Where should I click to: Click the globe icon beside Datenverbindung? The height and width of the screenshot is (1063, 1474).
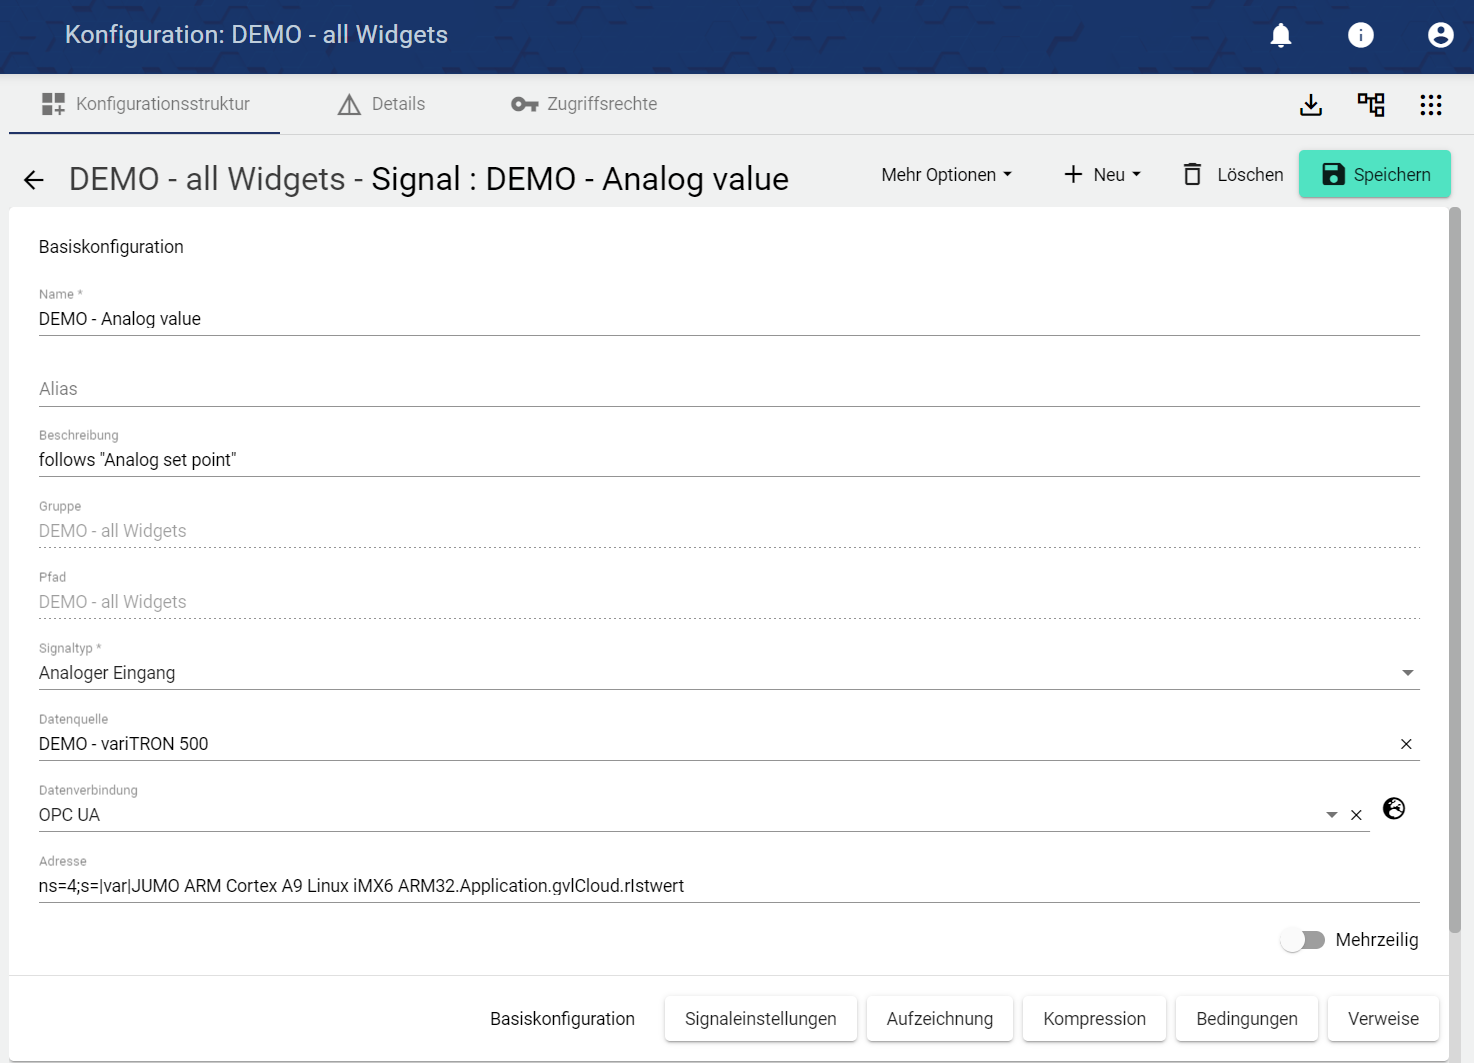1393,808
